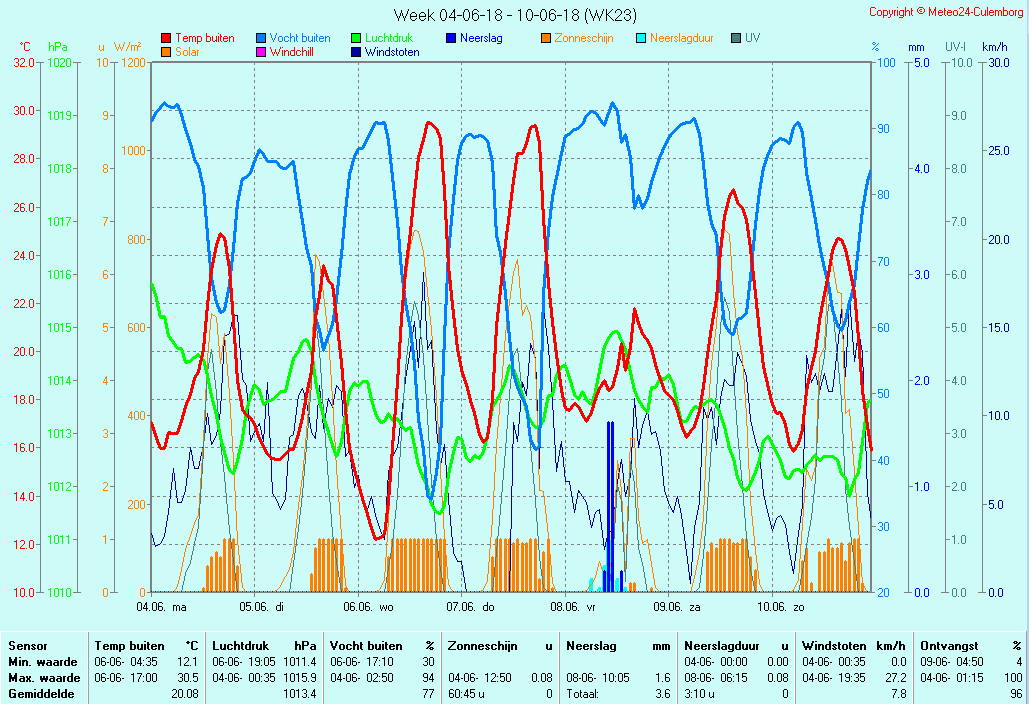Click the cyan Neerslagduur legend swatch

(641, 39)
